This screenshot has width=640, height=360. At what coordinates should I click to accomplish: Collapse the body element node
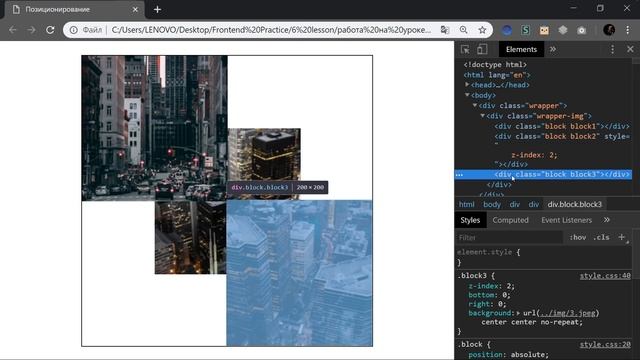click(x=467, y=95)
